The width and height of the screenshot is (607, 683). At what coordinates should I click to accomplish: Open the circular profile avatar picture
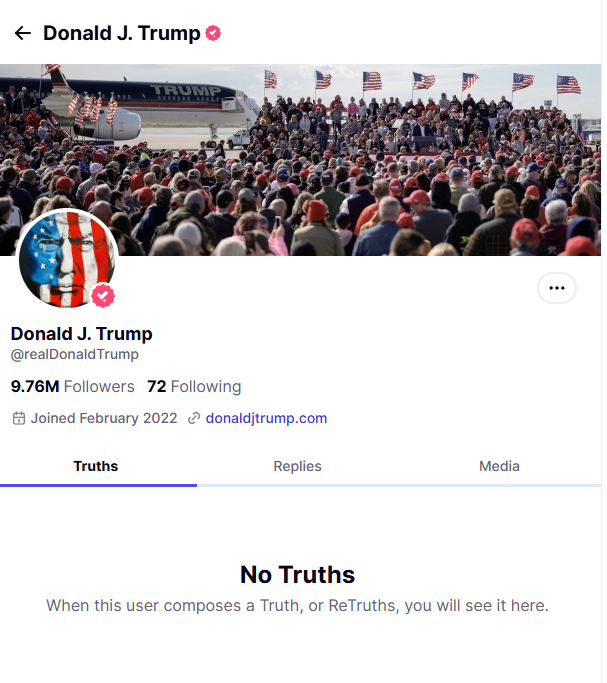click(x=66, y=258)
